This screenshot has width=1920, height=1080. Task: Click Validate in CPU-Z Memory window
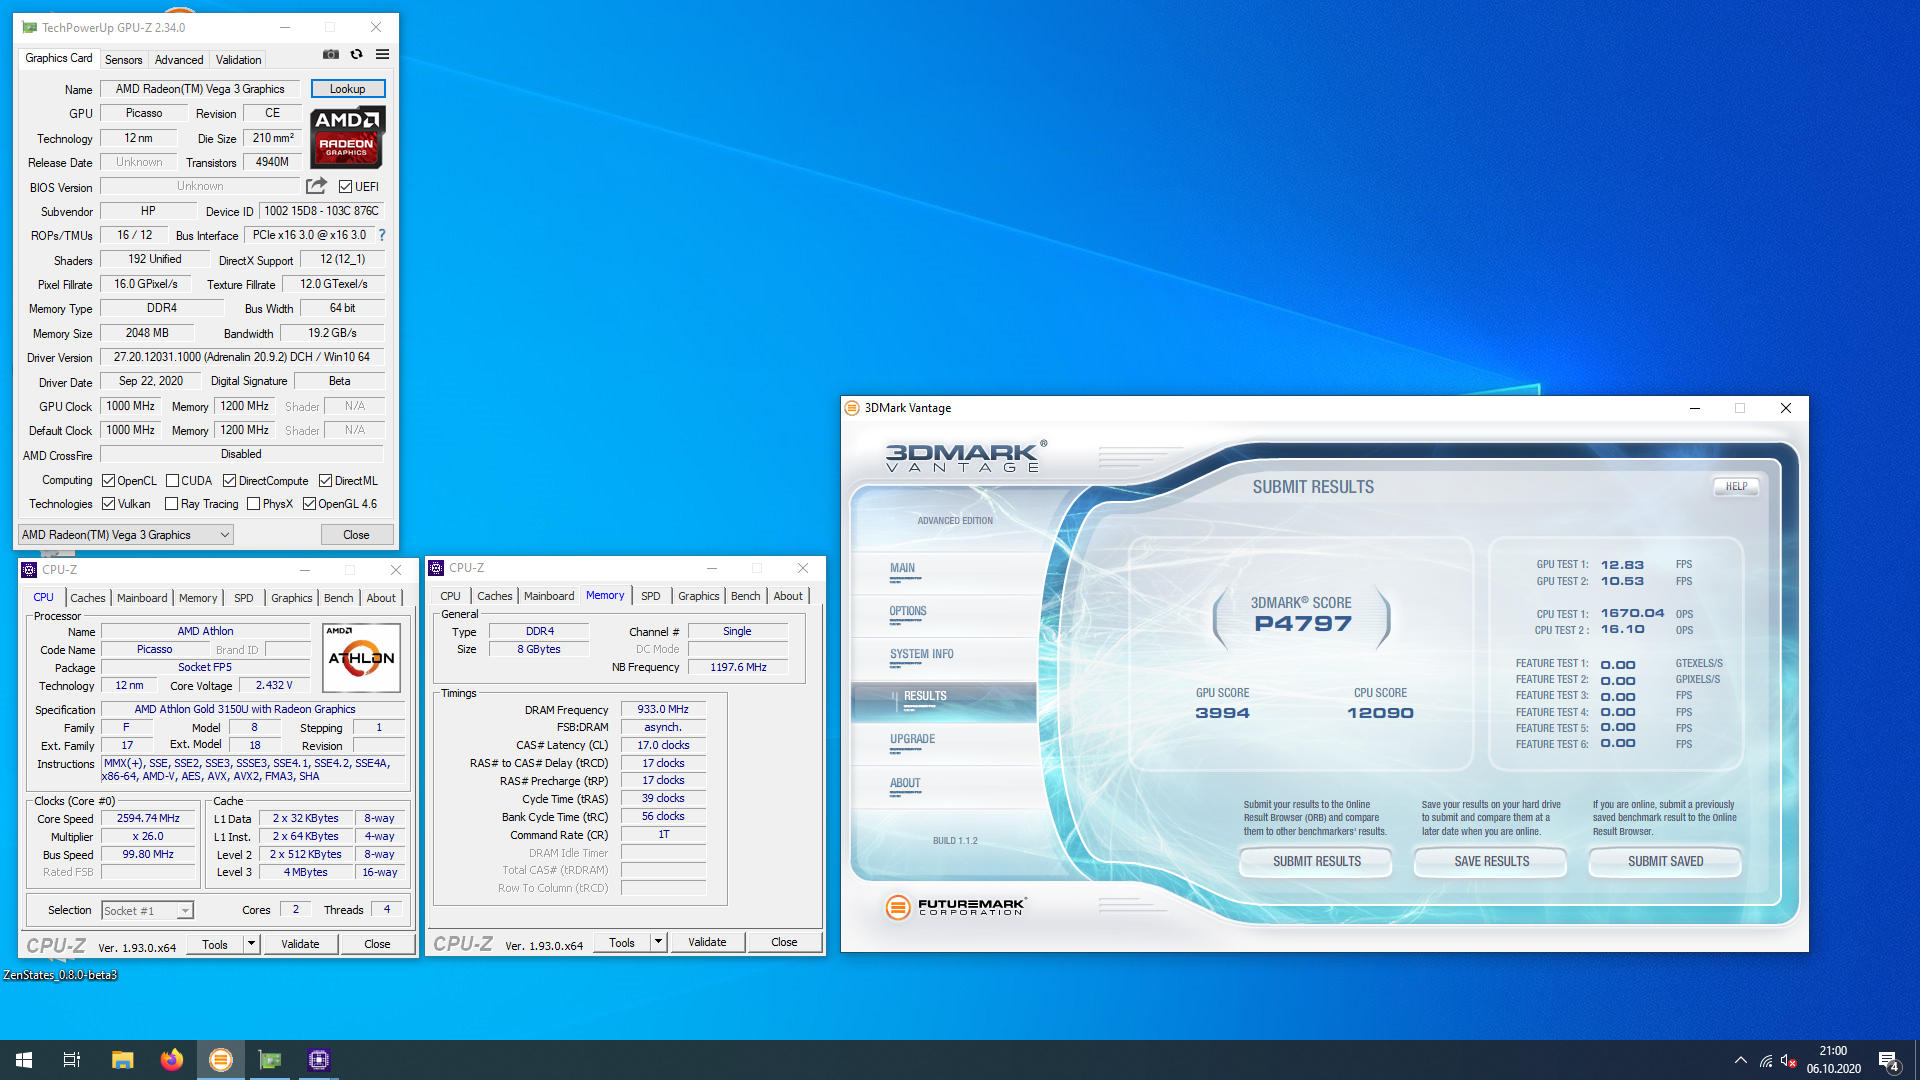(x=707, y=942)
